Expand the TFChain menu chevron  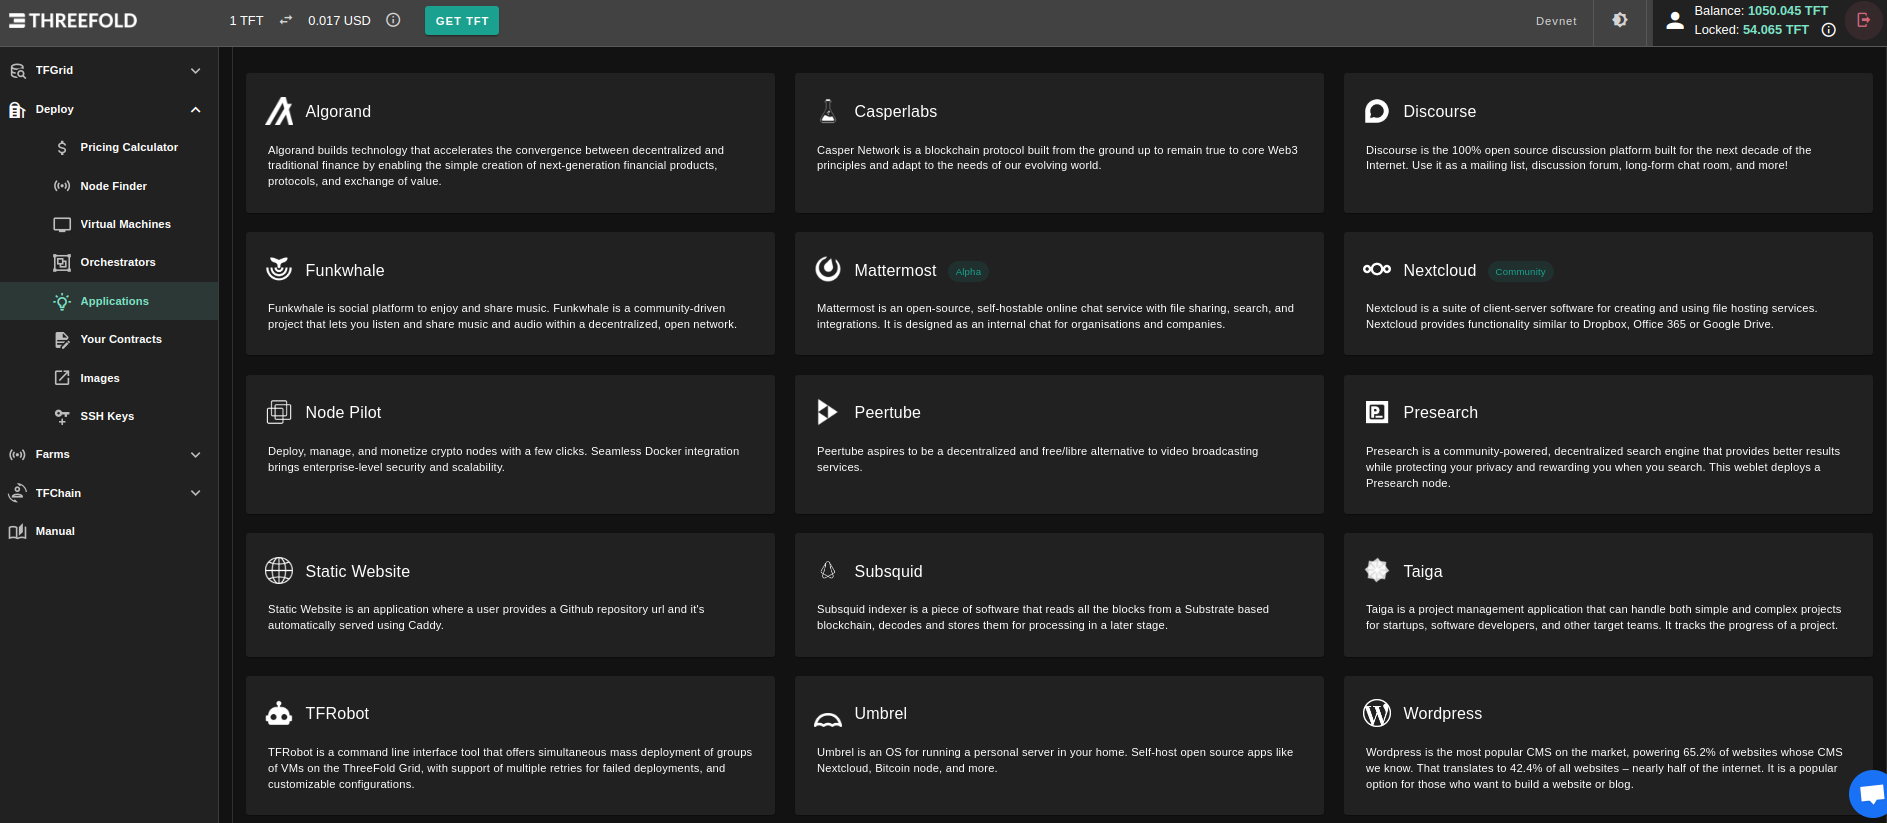[x=195, y=493]
